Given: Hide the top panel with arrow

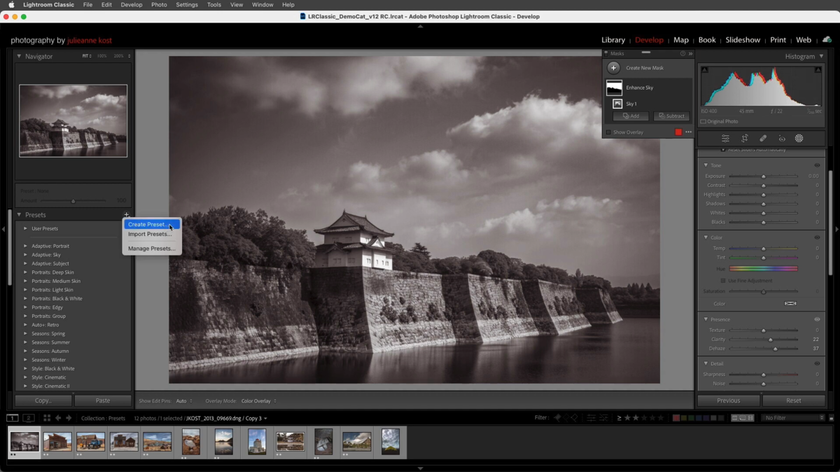Looking at the screenshot, I should click(x=420, y=26).
